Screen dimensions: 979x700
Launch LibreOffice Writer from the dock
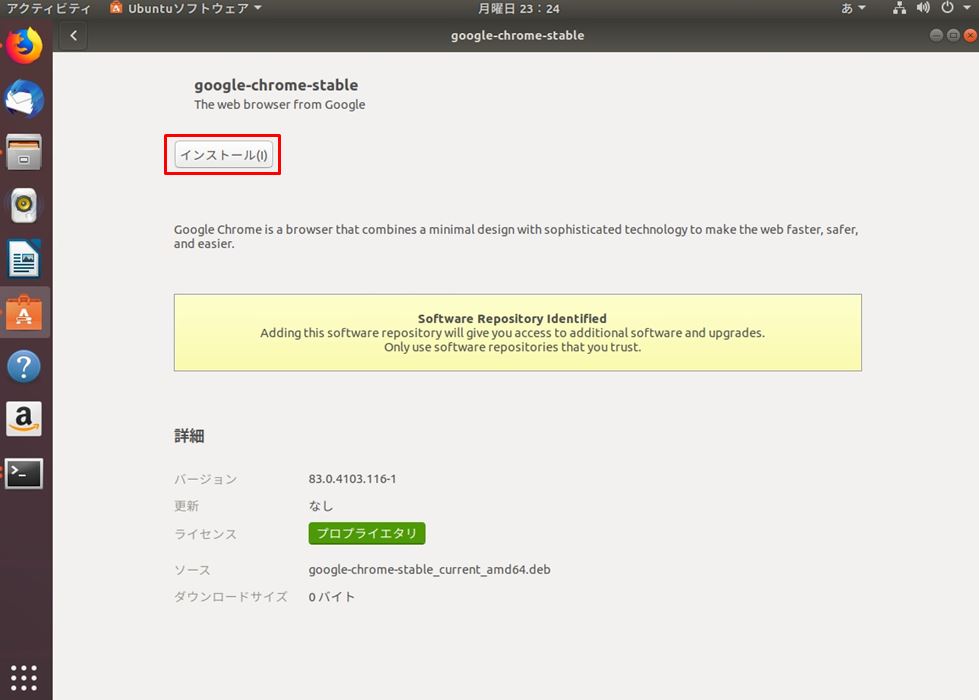pyautogui.click(x=24, y=259)
